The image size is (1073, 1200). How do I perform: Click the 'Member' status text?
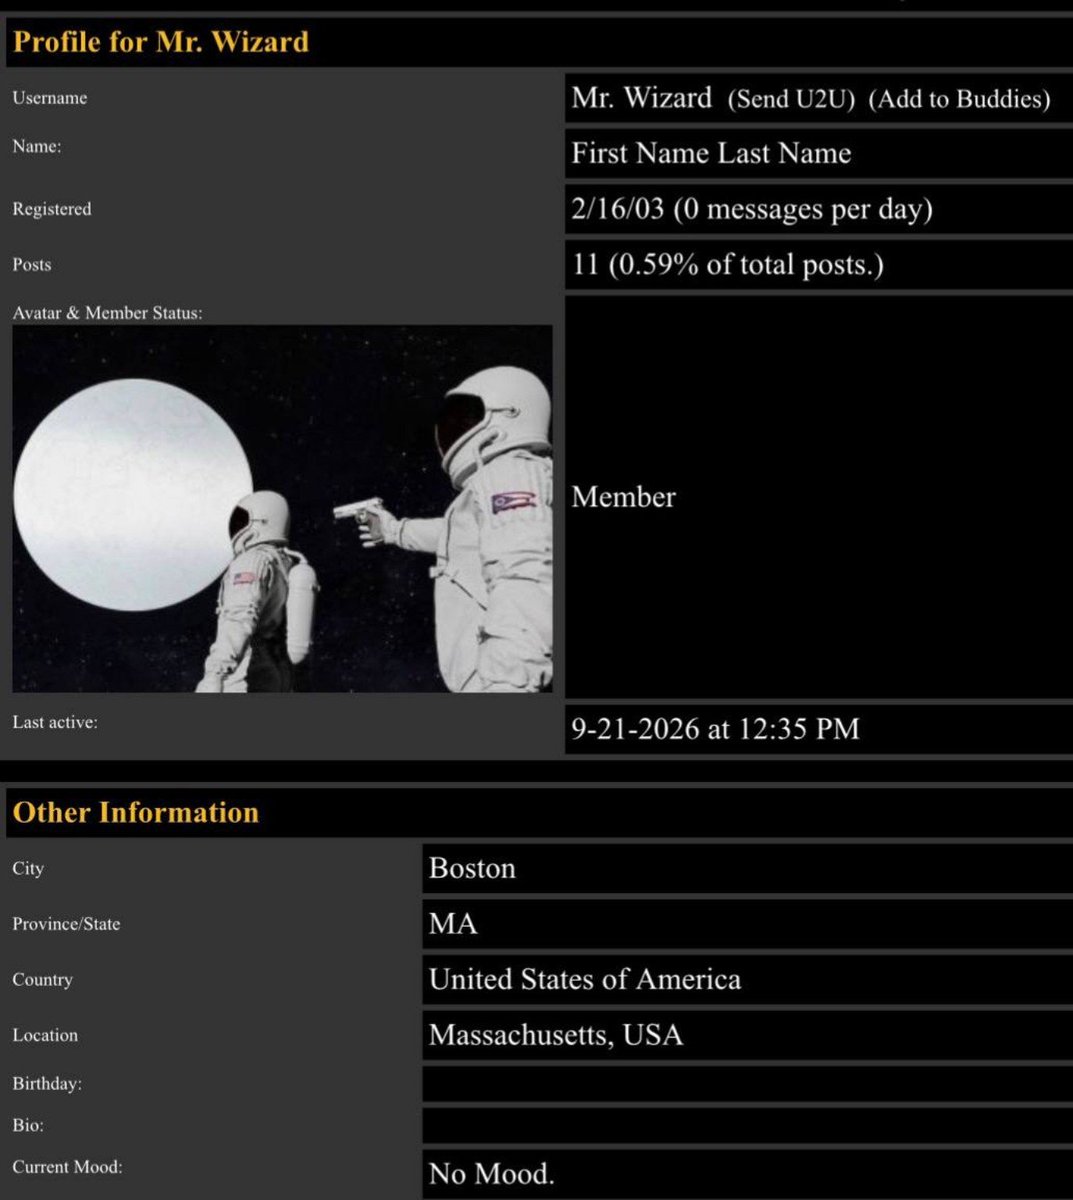[x=624, y=497]
